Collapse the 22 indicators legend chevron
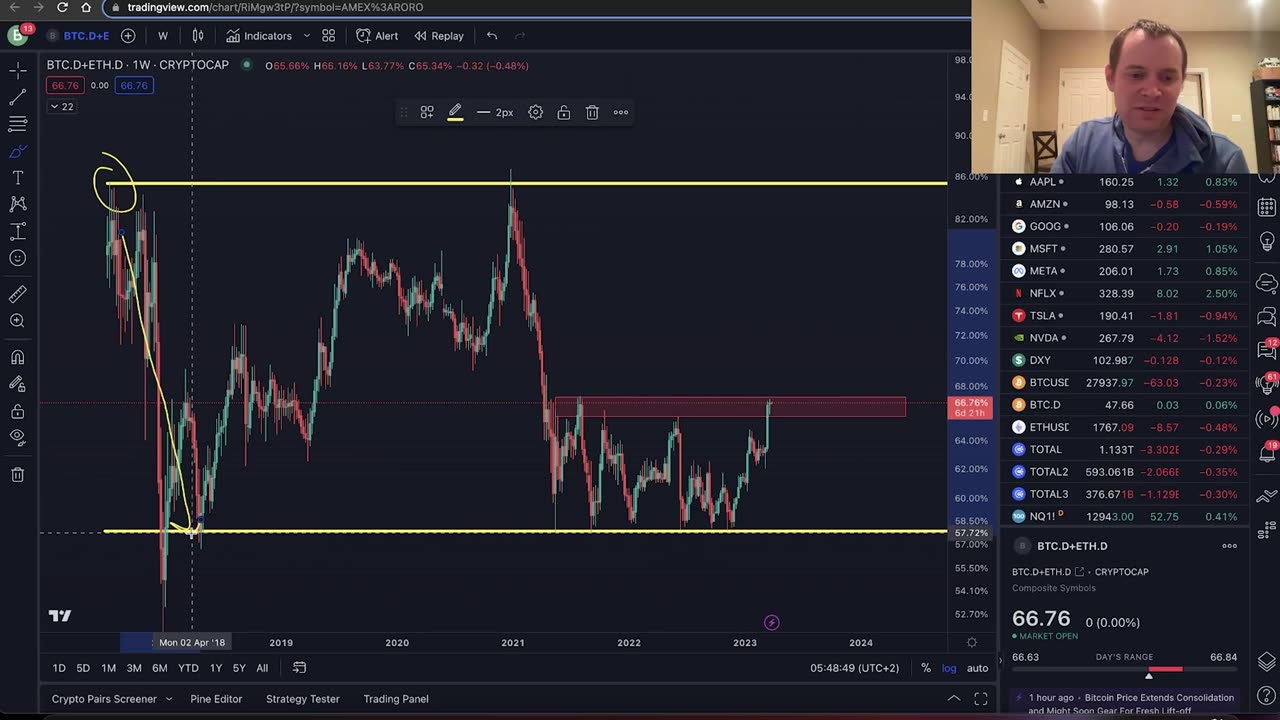 pos(61,106)
